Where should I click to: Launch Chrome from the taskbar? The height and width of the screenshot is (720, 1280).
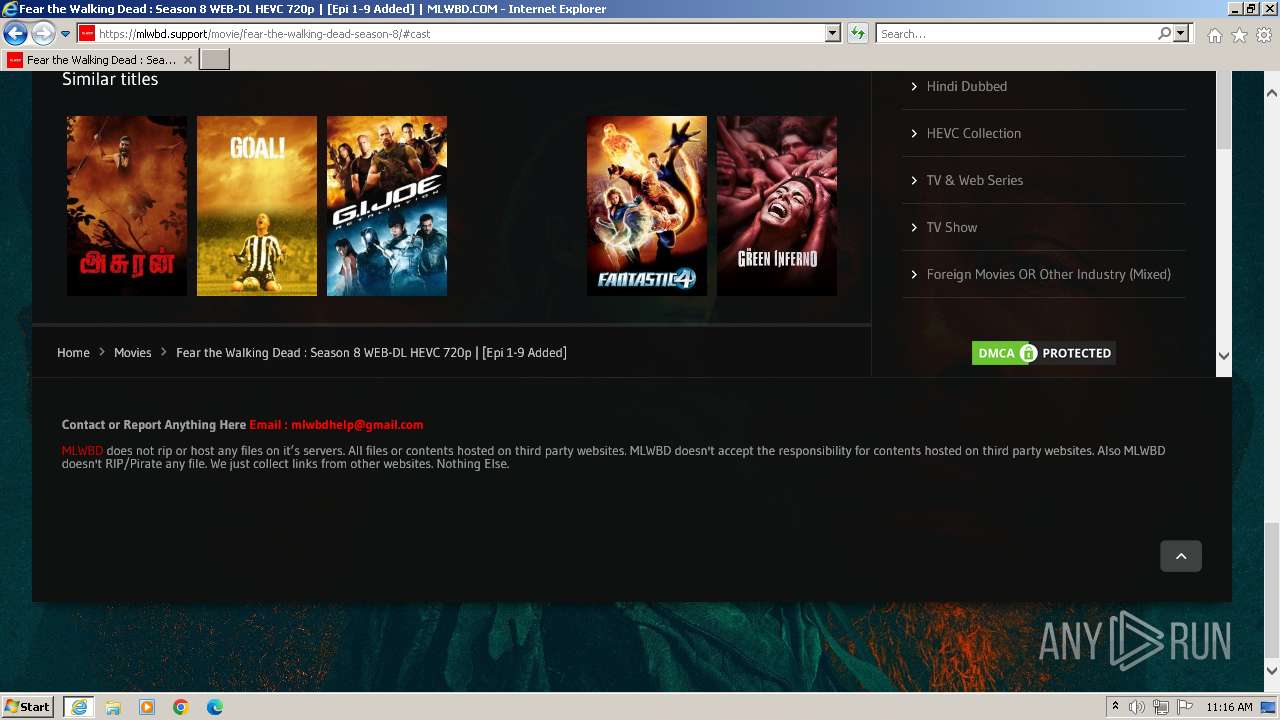(181, 707)
